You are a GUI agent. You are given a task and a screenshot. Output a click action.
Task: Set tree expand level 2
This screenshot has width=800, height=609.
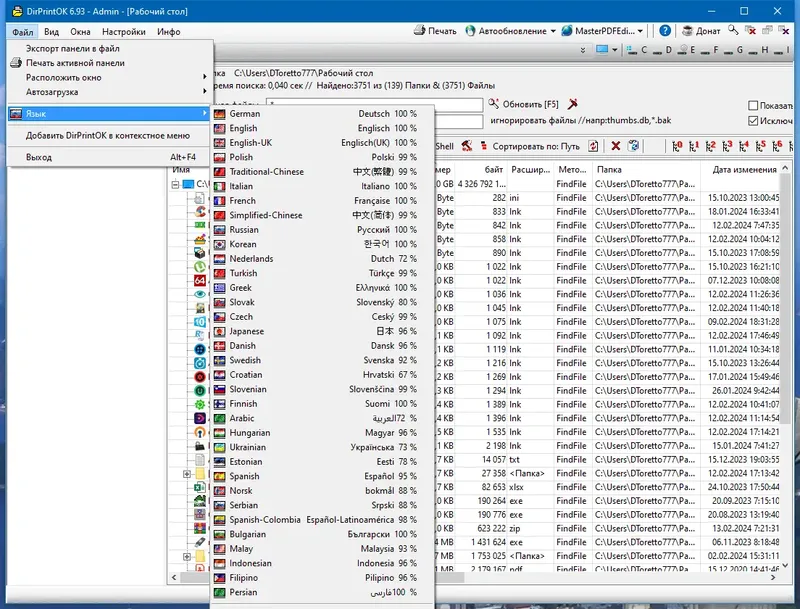click(711, 146)
